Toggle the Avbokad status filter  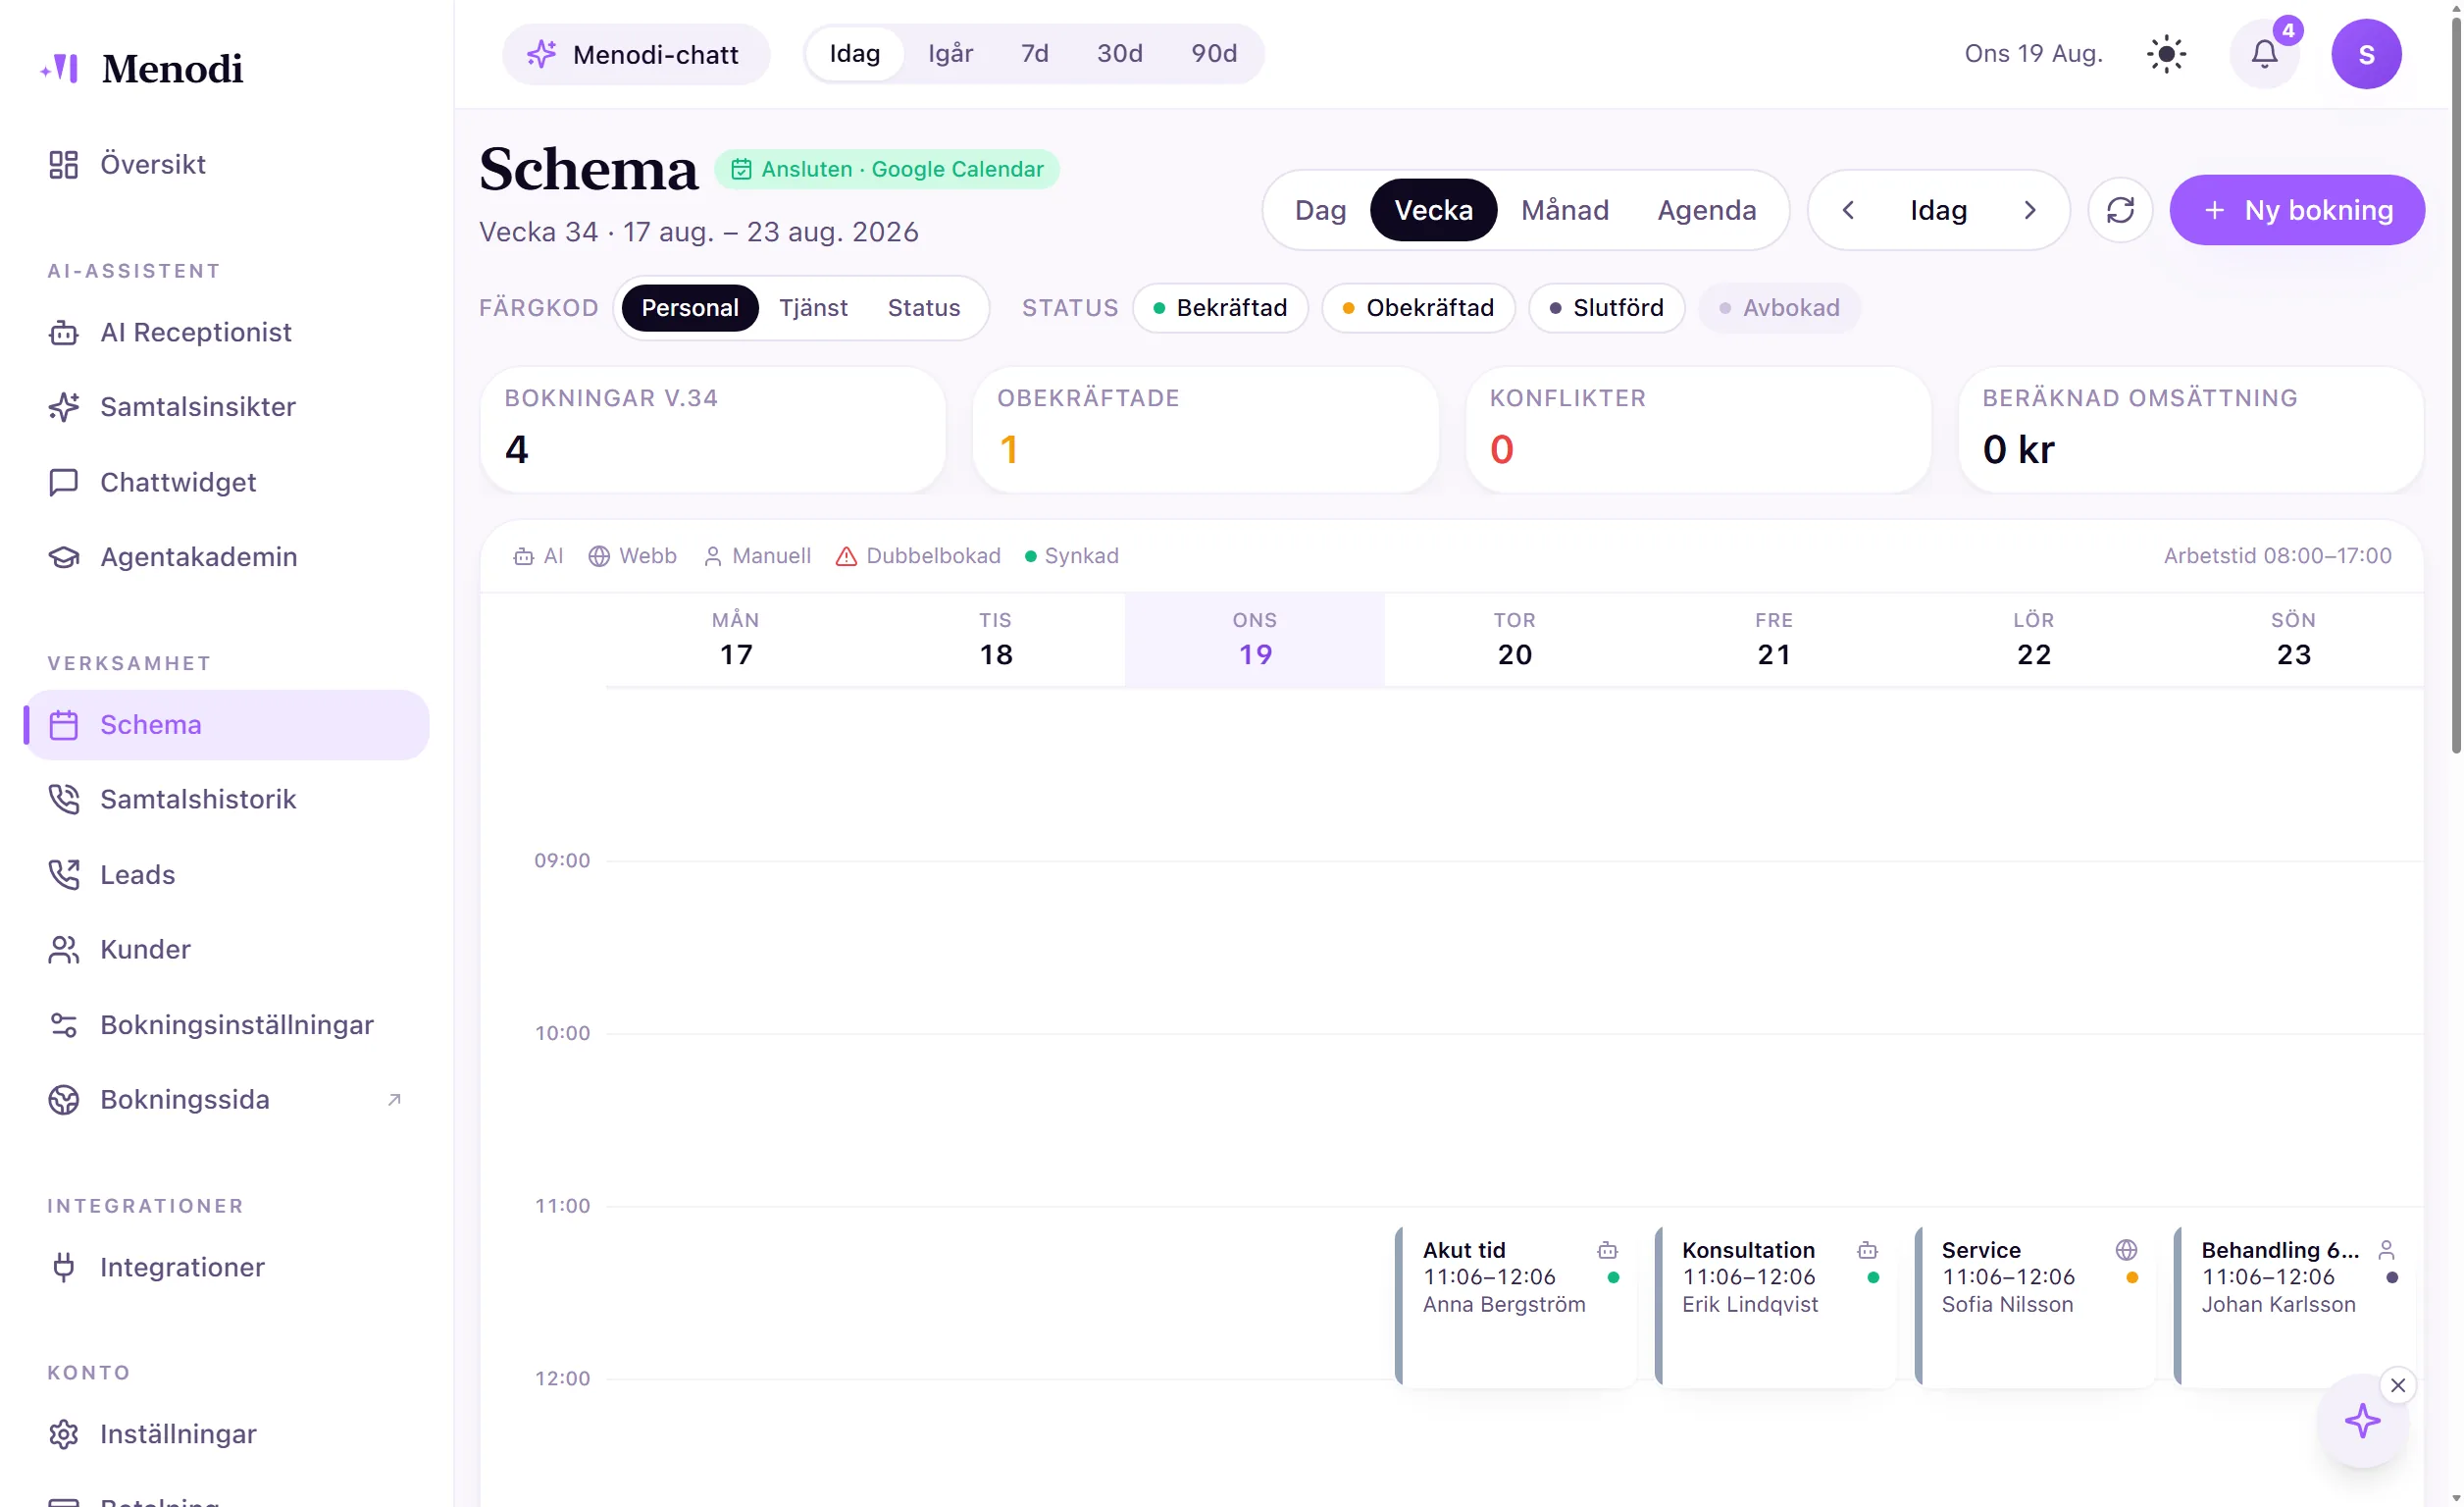(1779, 308)
